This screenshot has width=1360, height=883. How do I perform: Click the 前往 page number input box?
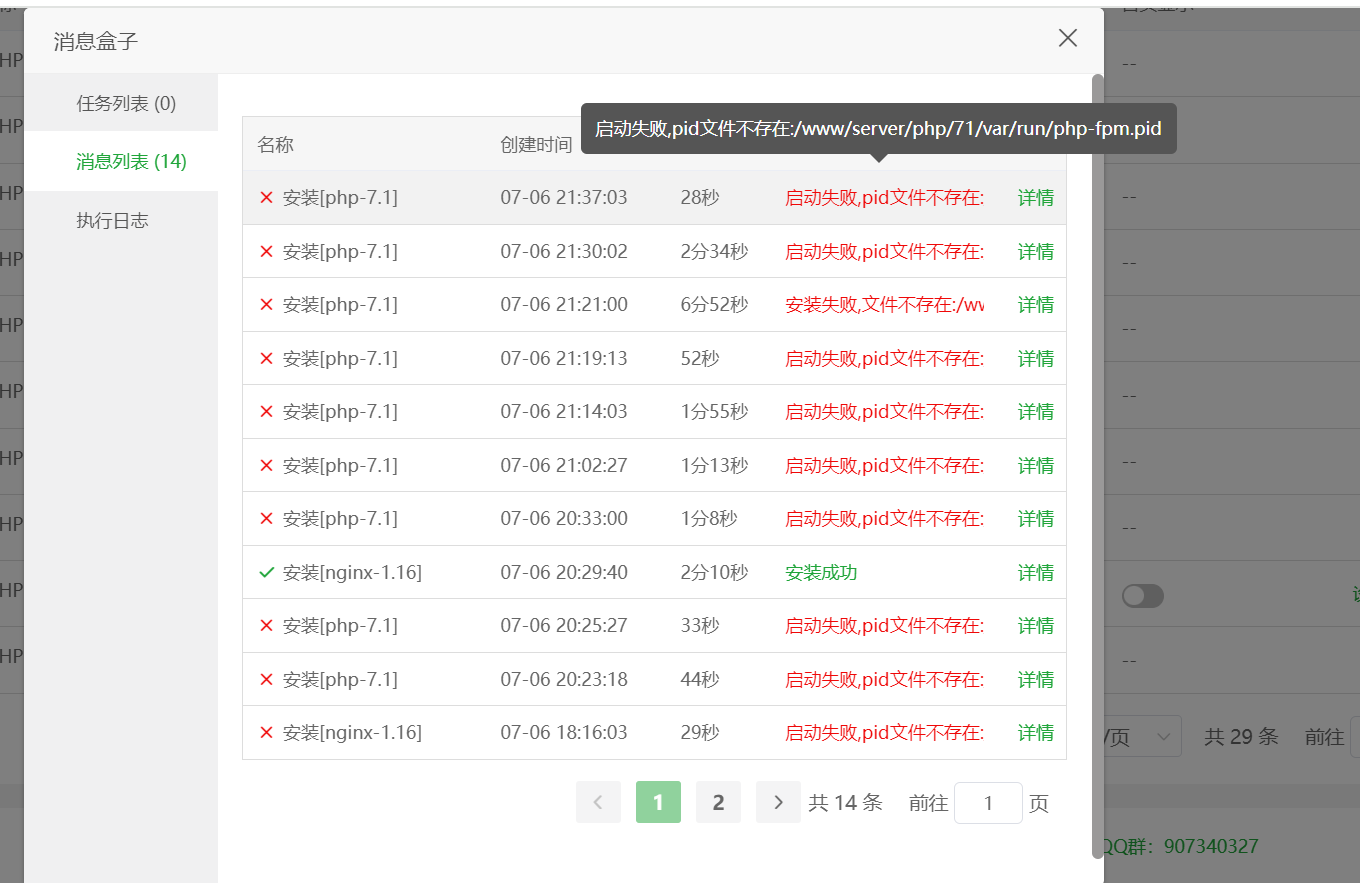[988, 802]
